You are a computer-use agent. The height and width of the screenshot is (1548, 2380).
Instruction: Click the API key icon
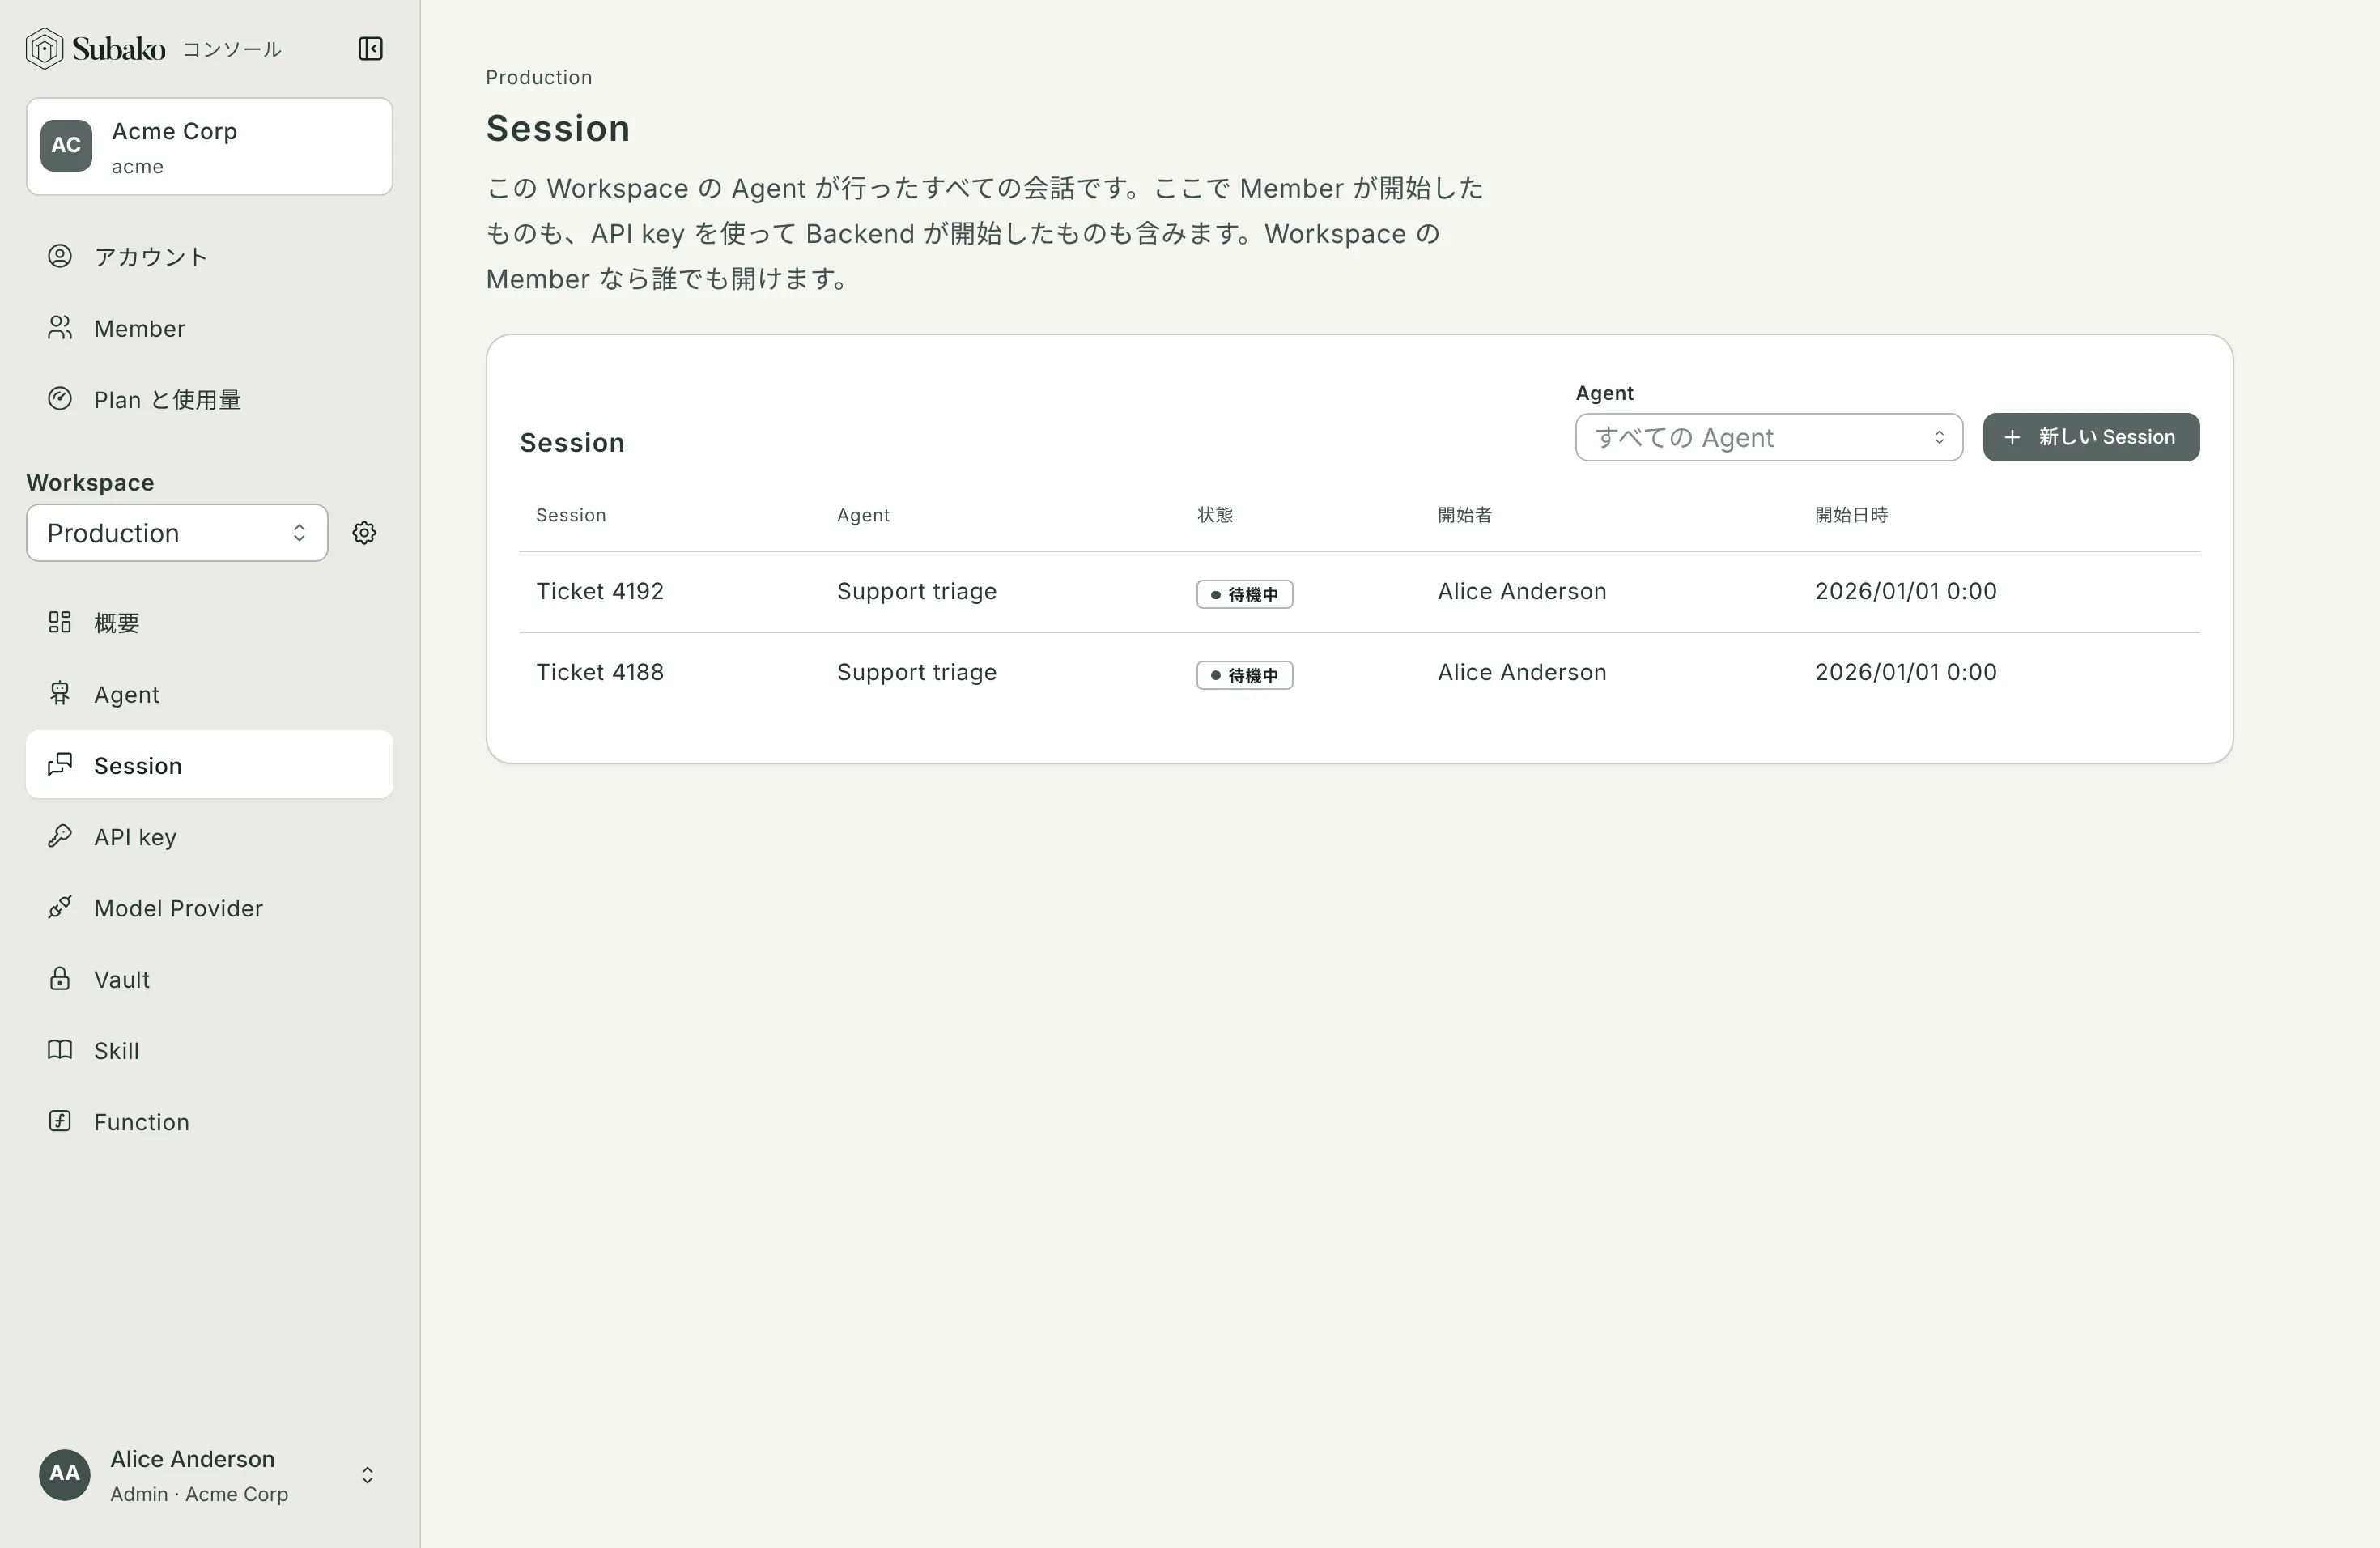point(60,836)
